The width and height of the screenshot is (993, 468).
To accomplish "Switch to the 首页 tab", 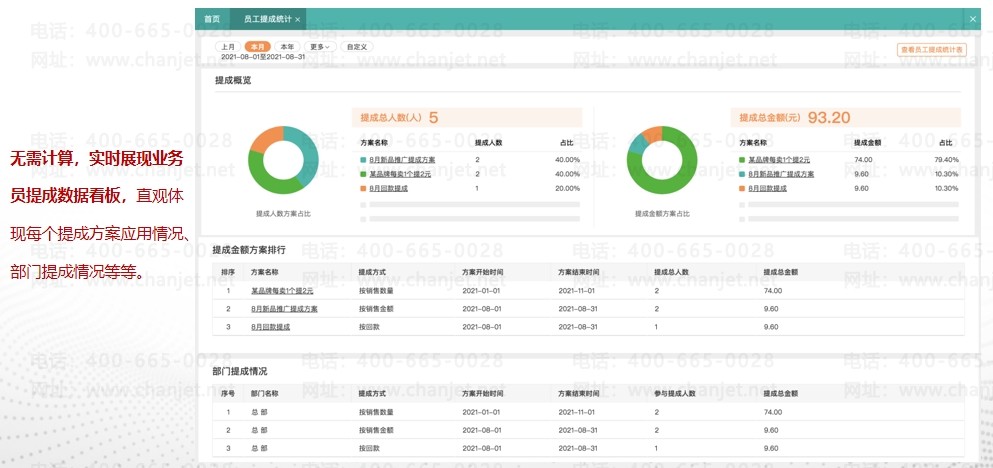I will [x=211, y=19].
